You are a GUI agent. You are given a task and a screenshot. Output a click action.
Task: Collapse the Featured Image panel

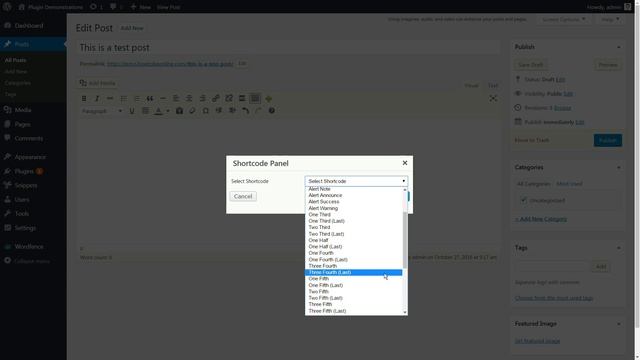[619, 324]
